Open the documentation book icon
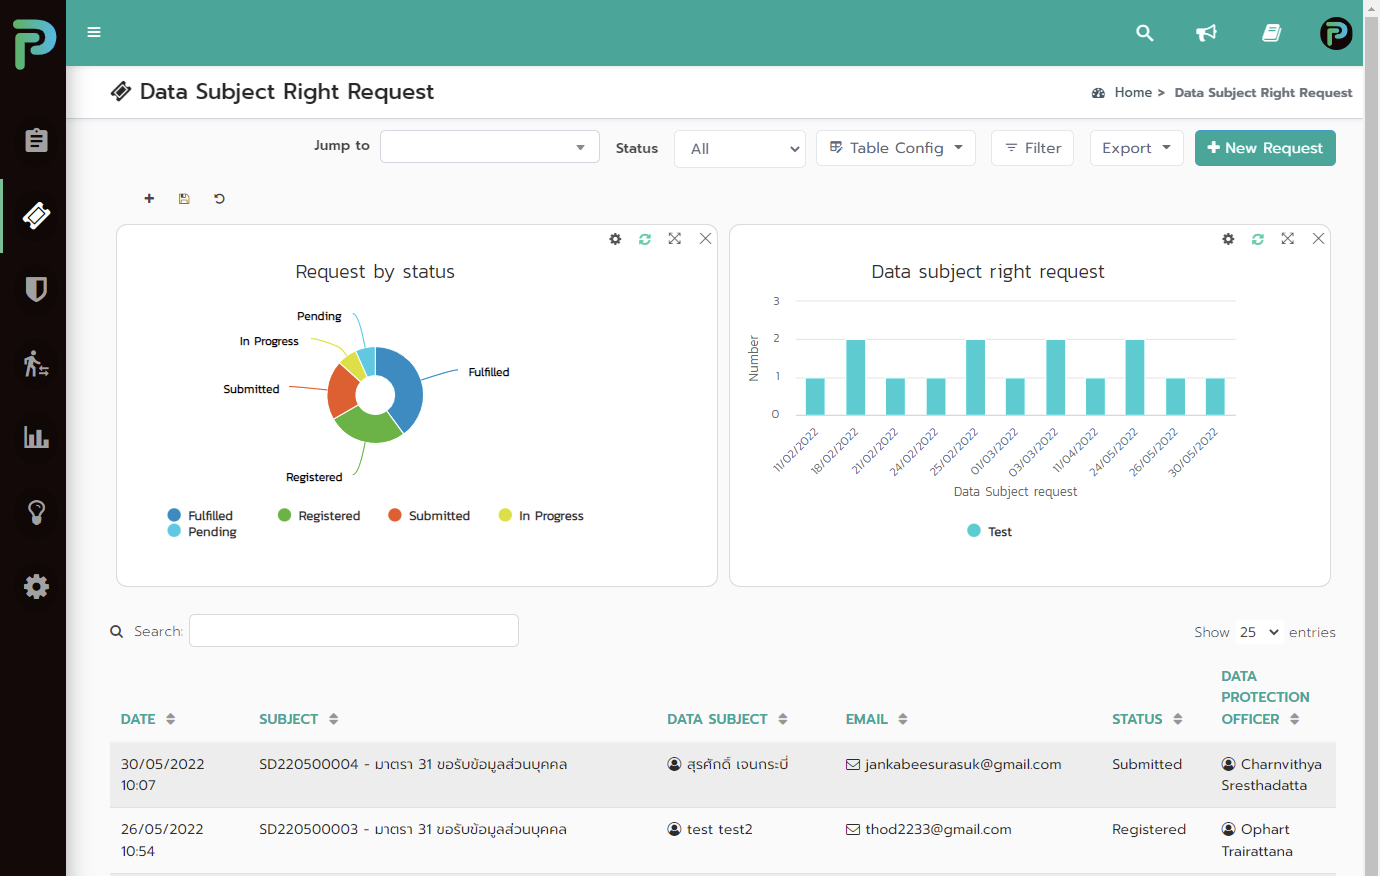1380x876 pixels. (1272, 33)
